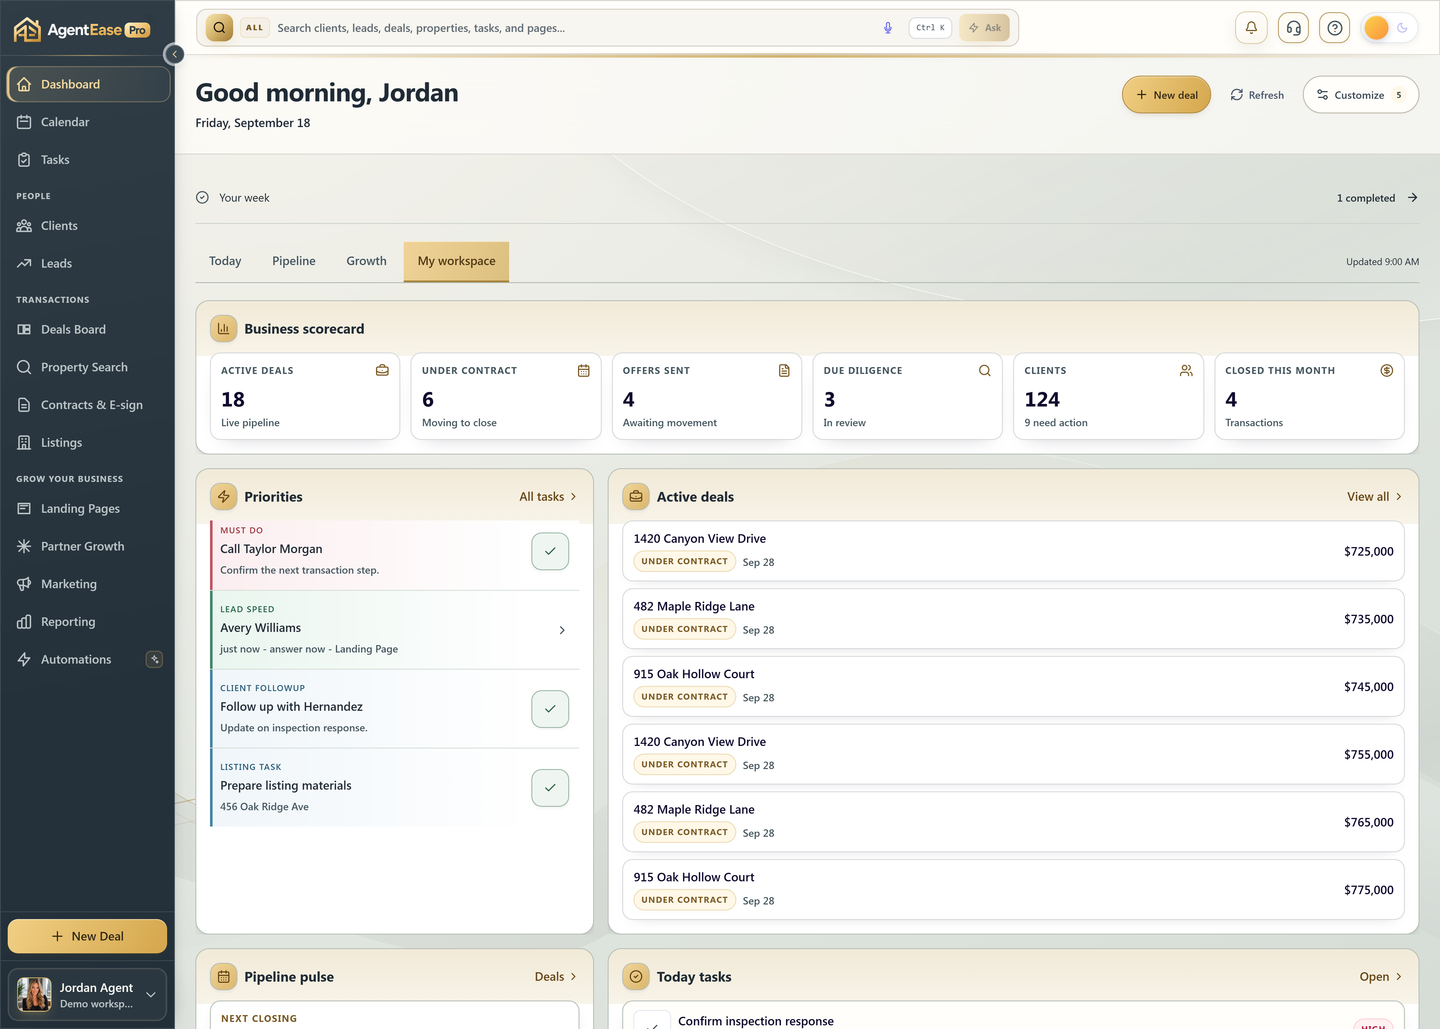The height and width of the screenshot is (1029, 1440).
Task: Click the Active Deals briefcase icon
Action: pyautogui.click(x=382, y=370)
